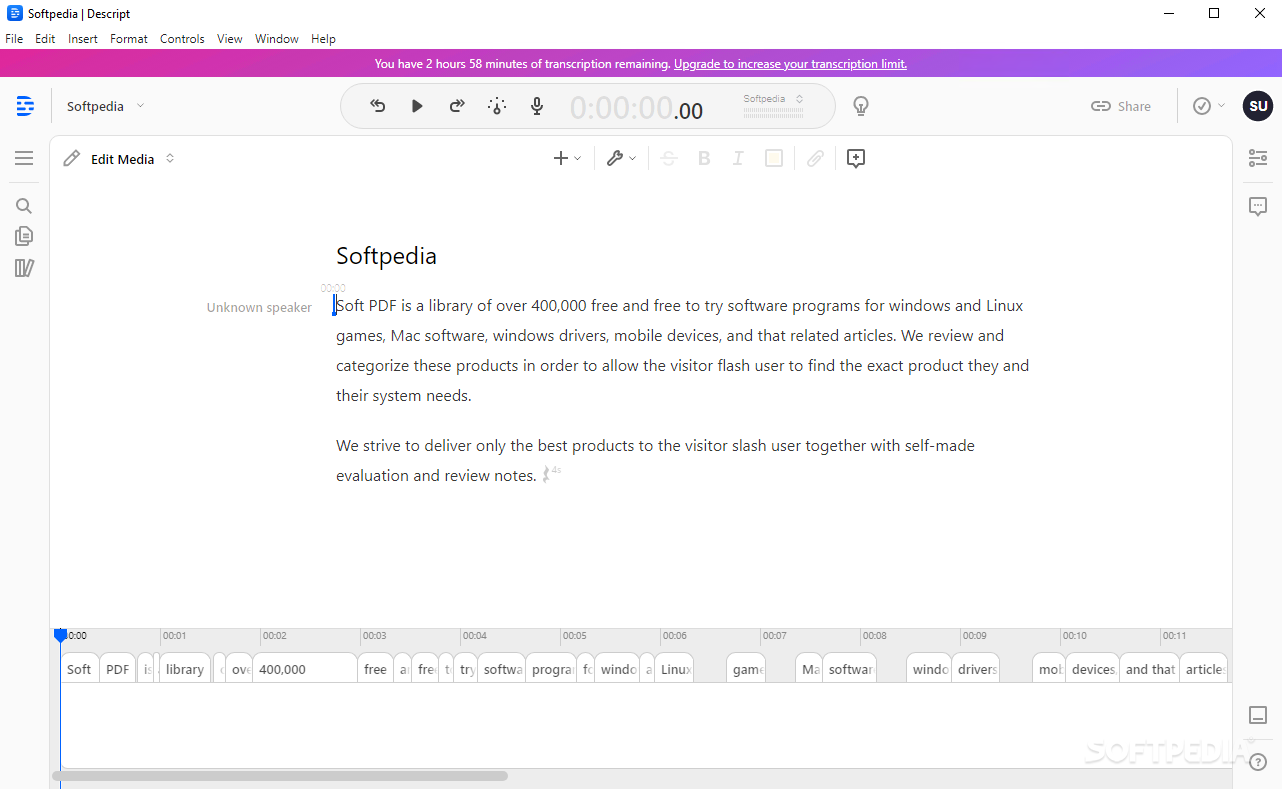Click 'their system needs.' in transcript
Viewport: 1282px width, 789px height.
pyautogui.click(x=403, y=396)
